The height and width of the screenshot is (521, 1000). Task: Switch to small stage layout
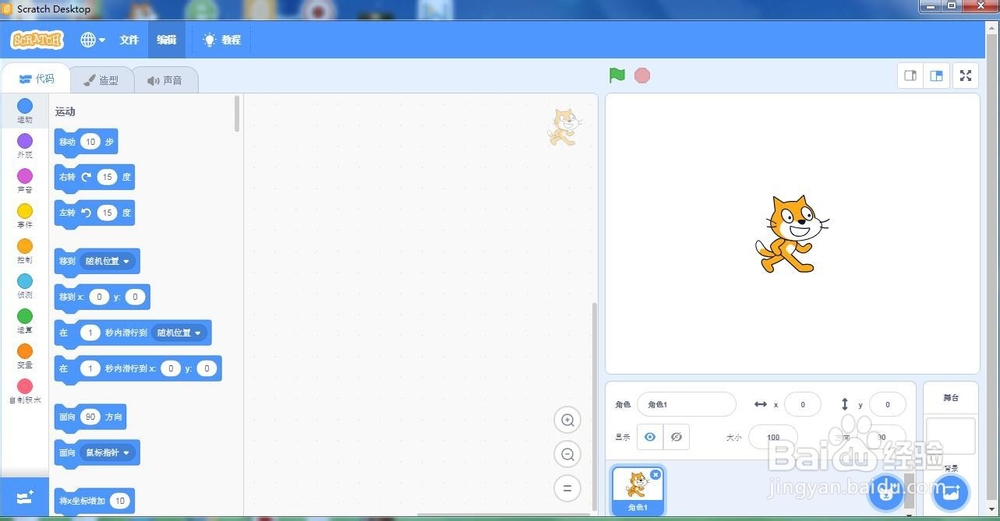(x=911, y=76)
